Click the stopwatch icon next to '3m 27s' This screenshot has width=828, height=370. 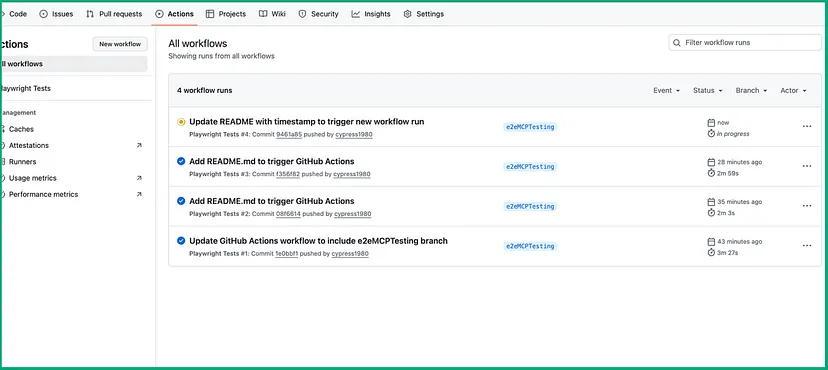[x=711, y=253]
